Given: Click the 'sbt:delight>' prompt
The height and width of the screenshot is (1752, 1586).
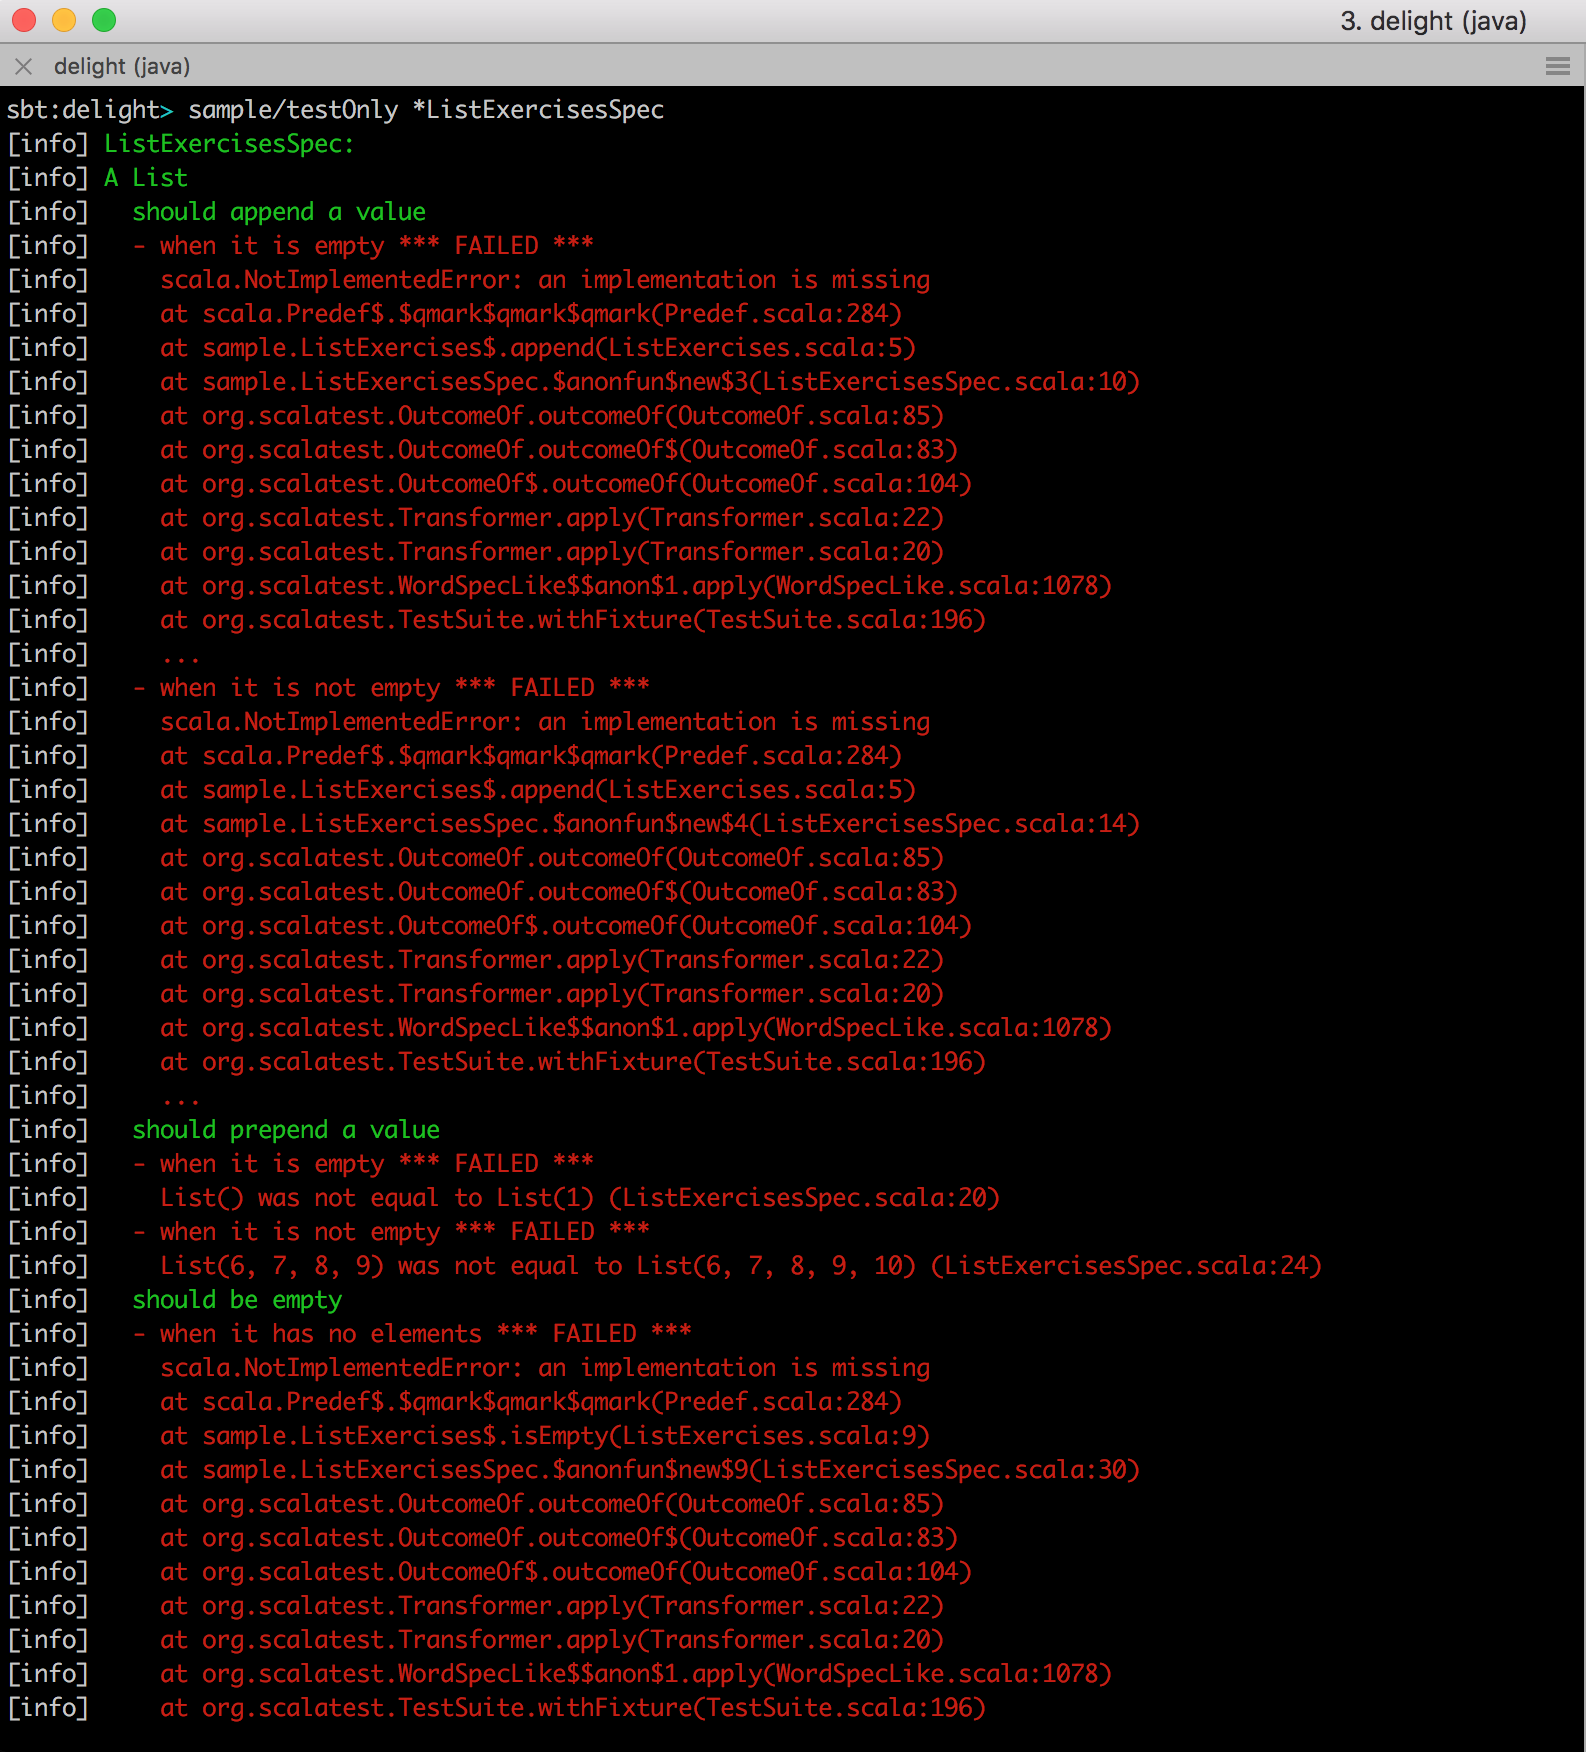Looking at the screenshot, I should coord(90,110).
